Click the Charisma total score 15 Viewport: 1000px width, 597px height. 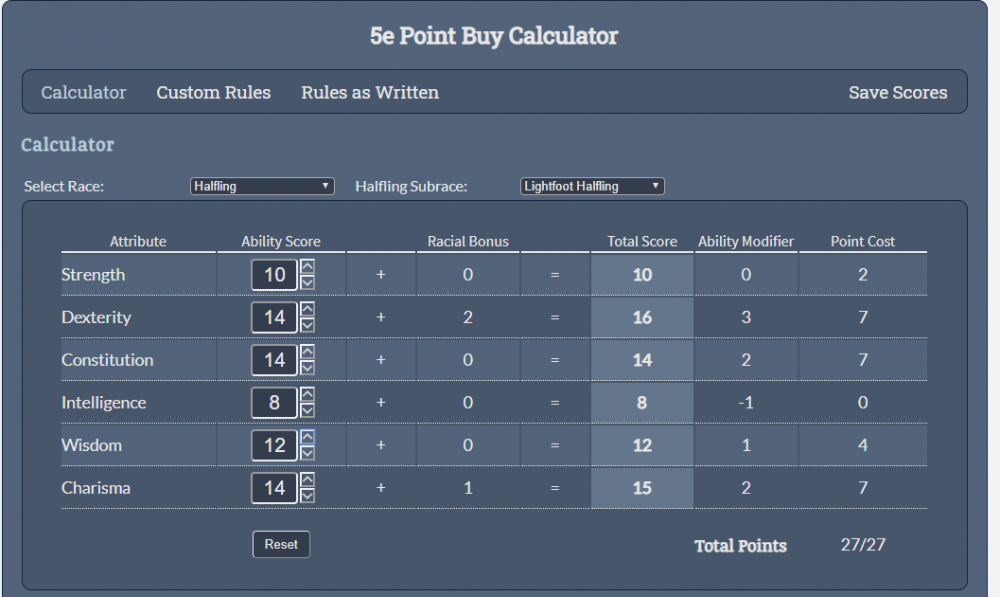point(642,488)
